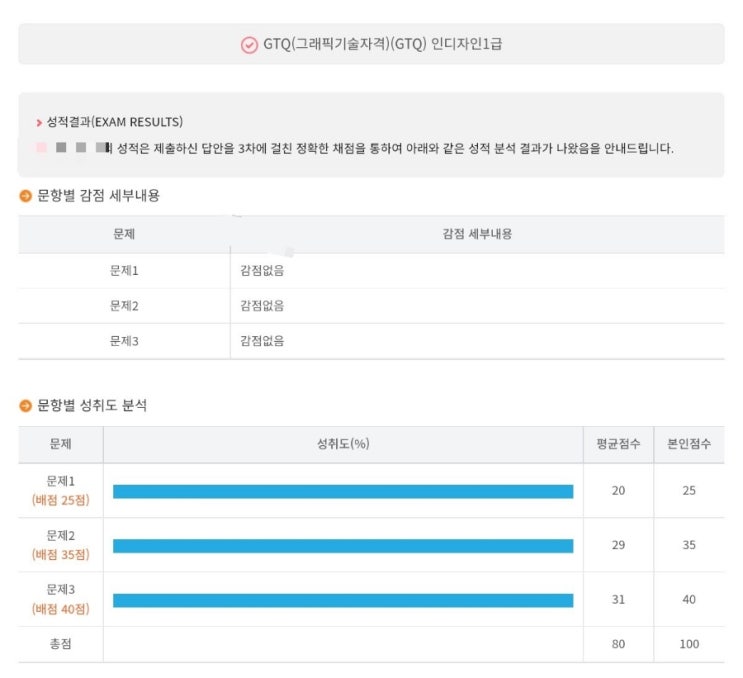
Task: Click 문제3 label in achievement table
Action: coord(61,589)
